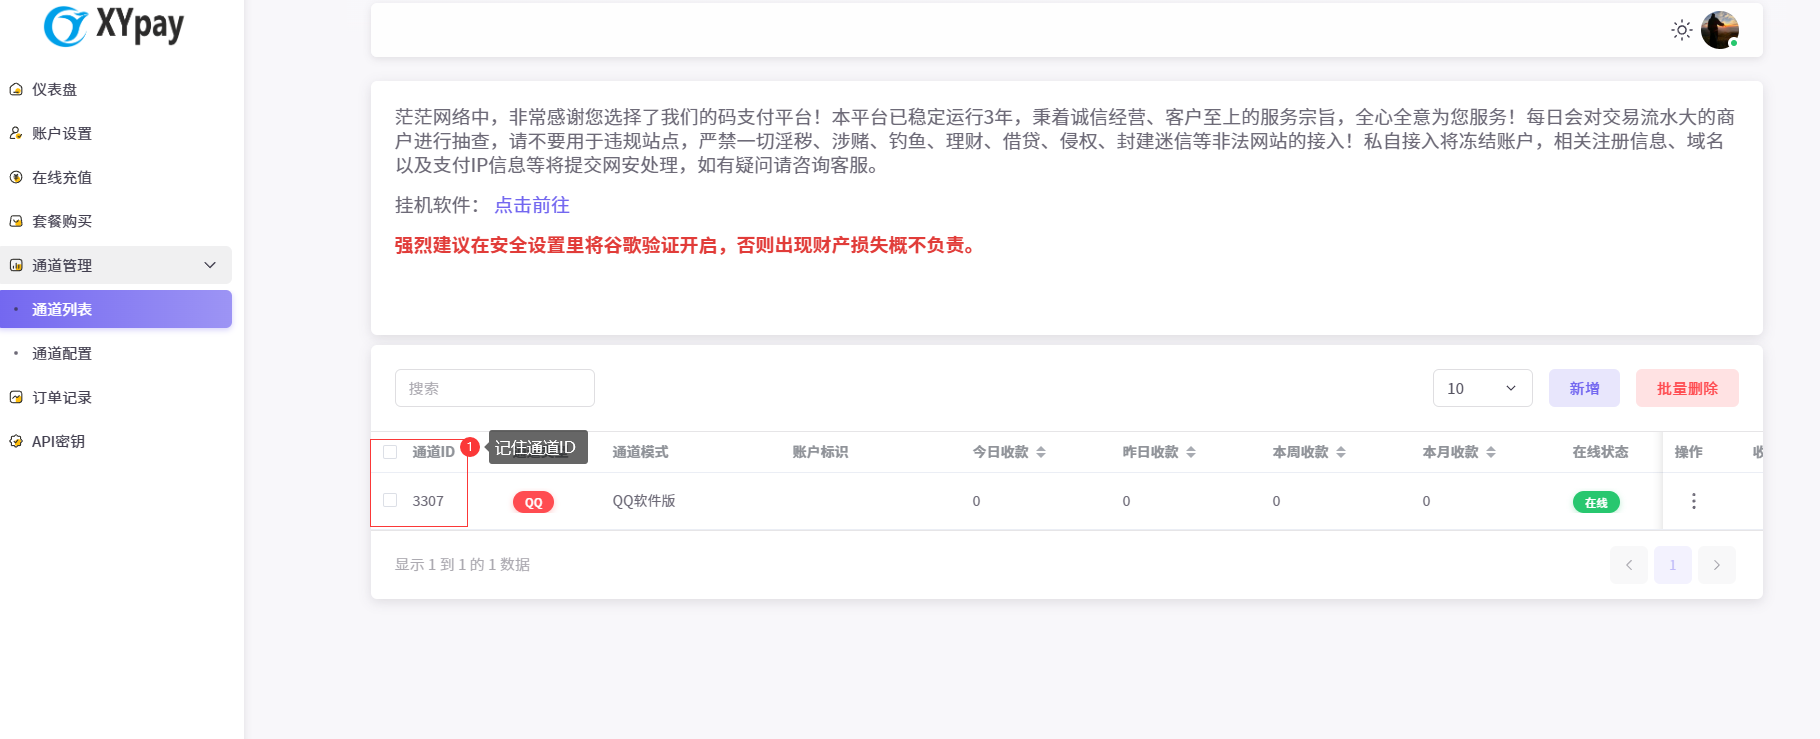Sort by 本周收款 column arrows

coord(1341,452)
